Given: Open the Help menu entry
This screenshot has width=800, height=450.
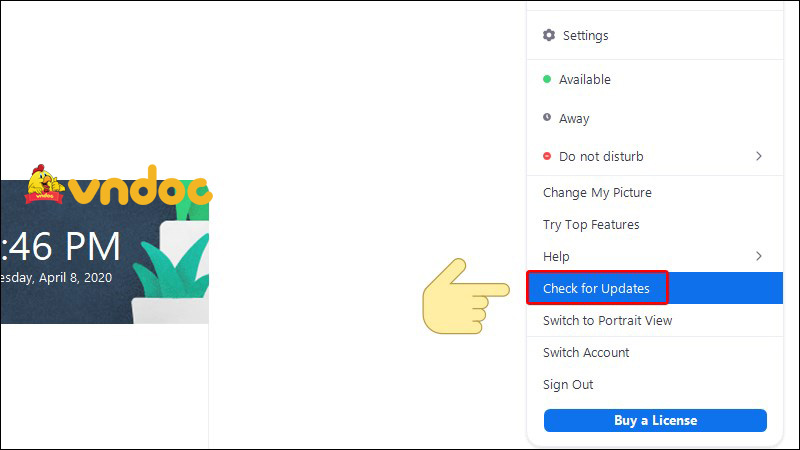Looking at the screenshot, I should [x=556, y=257].
